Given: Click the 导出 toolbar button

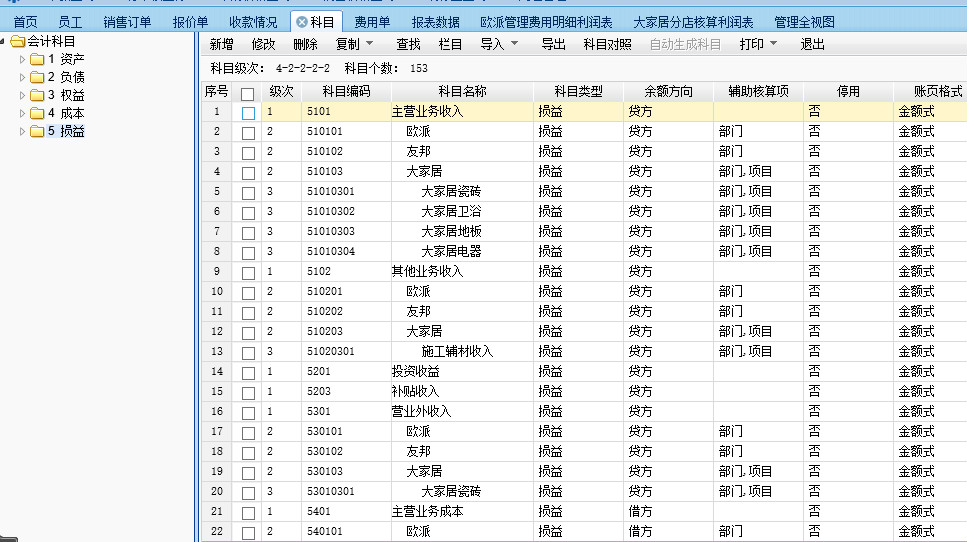Looking at the screenshot, I should [x=553, y=44].
